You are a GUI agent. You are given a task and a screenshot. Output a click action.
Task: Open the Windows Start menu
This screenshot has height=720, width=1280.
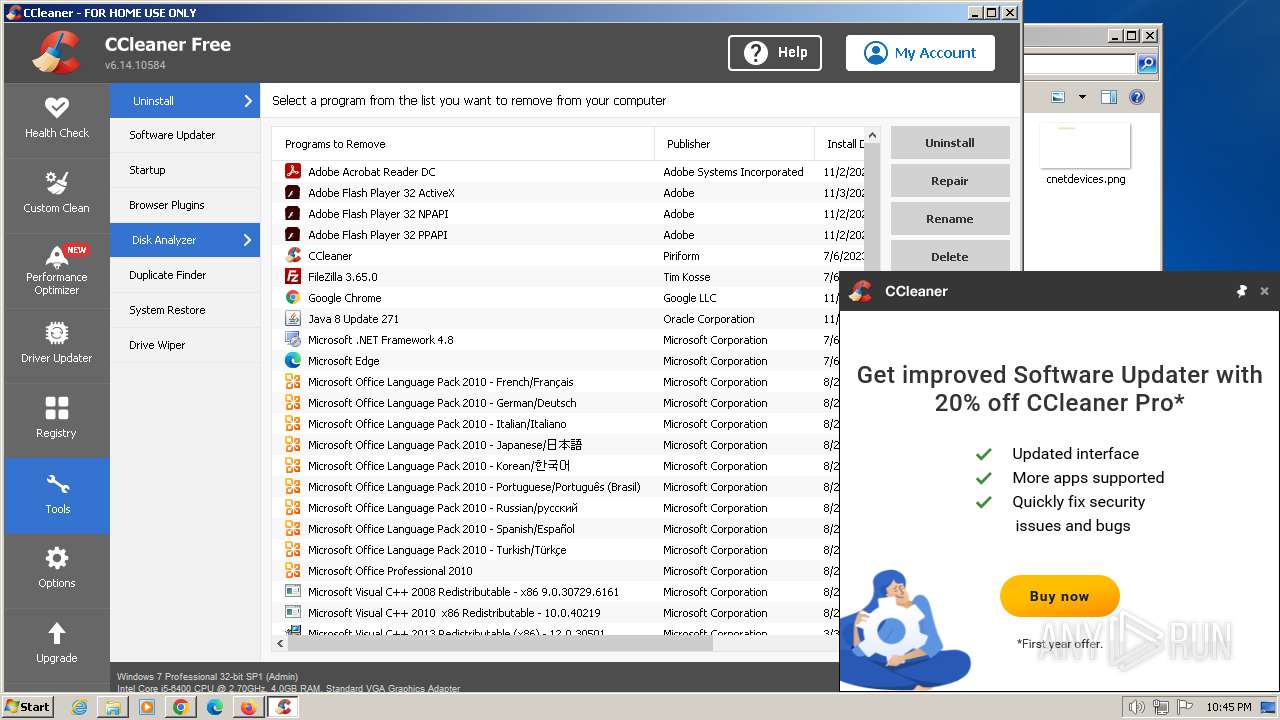[x=29, y=707]
